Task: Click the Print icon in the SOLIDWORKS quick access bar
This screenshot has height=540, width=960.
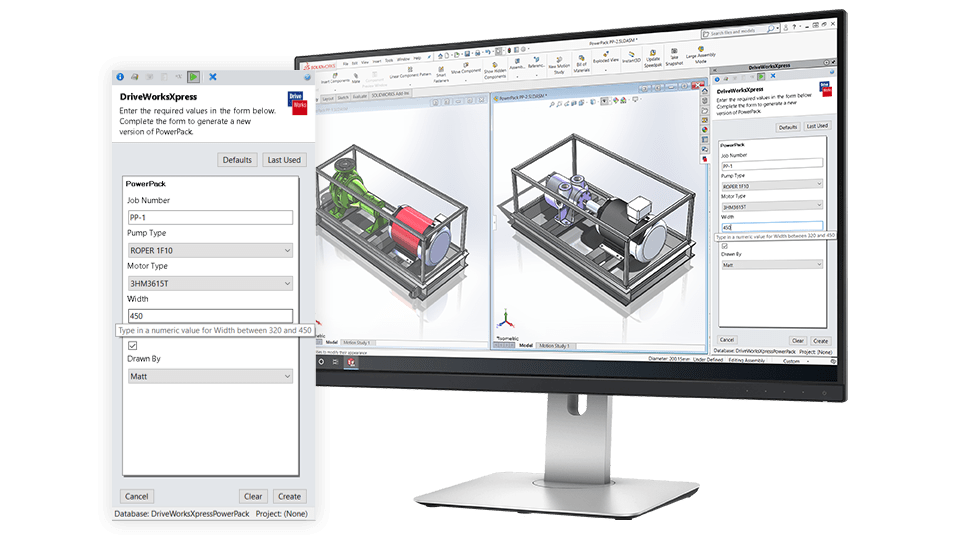Action: click(478, 53)
